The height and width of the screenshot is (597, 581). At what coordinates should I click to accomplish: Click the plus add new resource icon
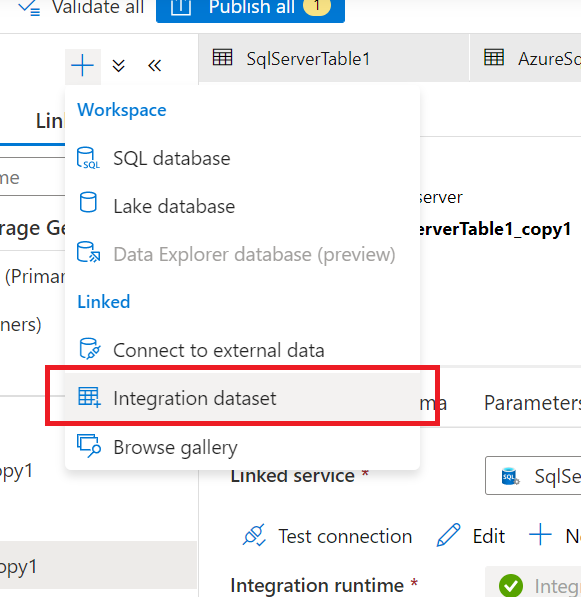pyautogui.click(x=83, y=66)
